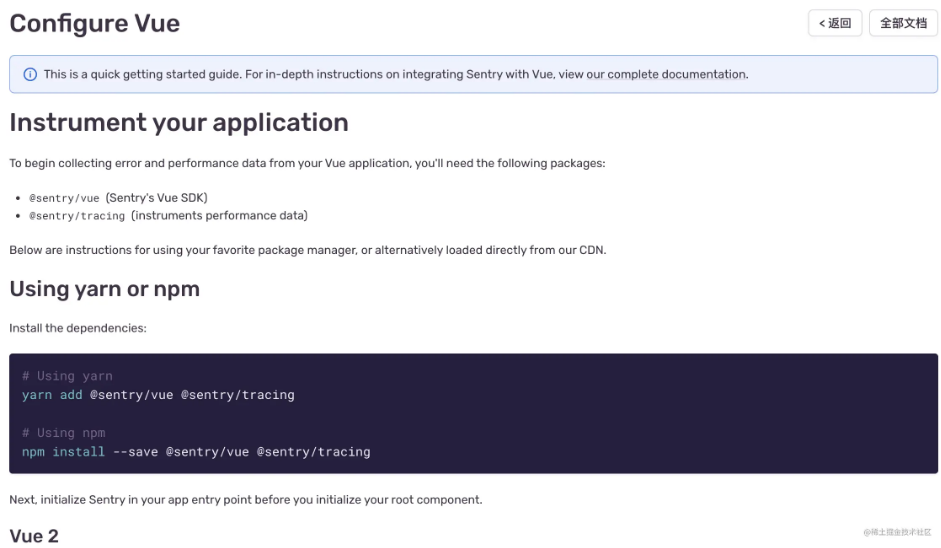Click the 返回 back button
Image resolution: width=941 pixels, height=548 pixels.
[834, 23]
